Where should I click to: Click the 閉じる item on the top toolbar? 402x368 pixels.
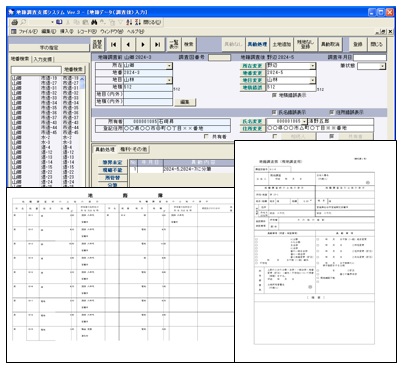coord(152,22)
